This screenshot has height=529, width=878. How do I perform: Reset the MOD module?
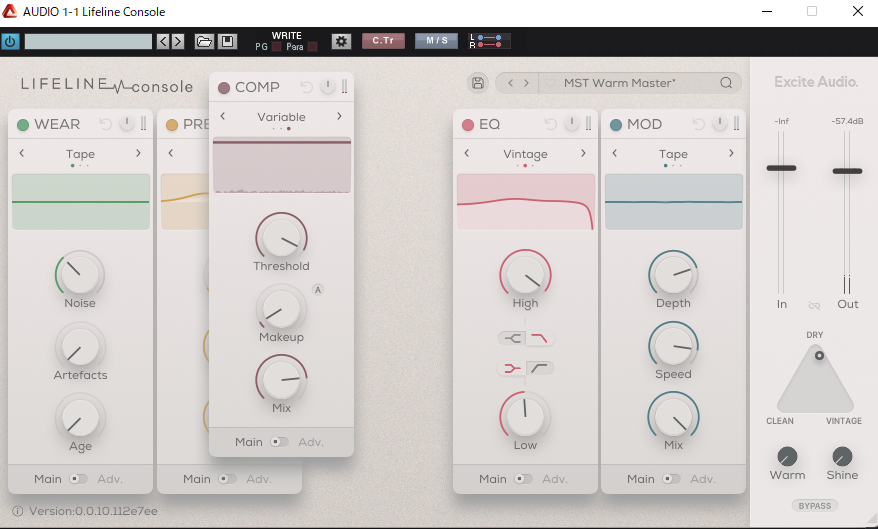point(698,124)
